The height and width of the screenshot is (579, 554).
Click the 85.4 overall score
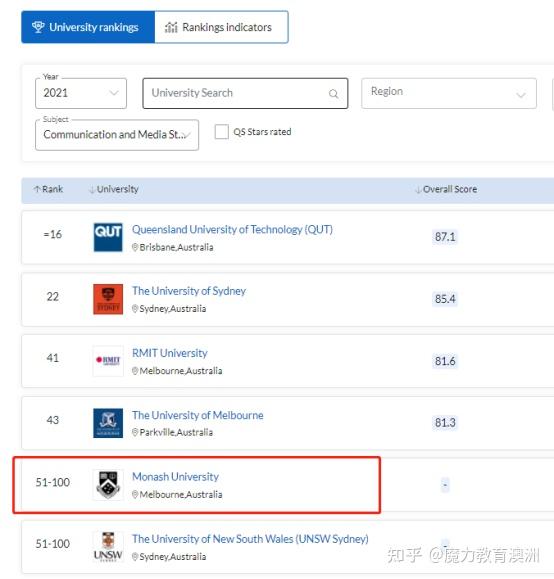(x=445, y=299)
